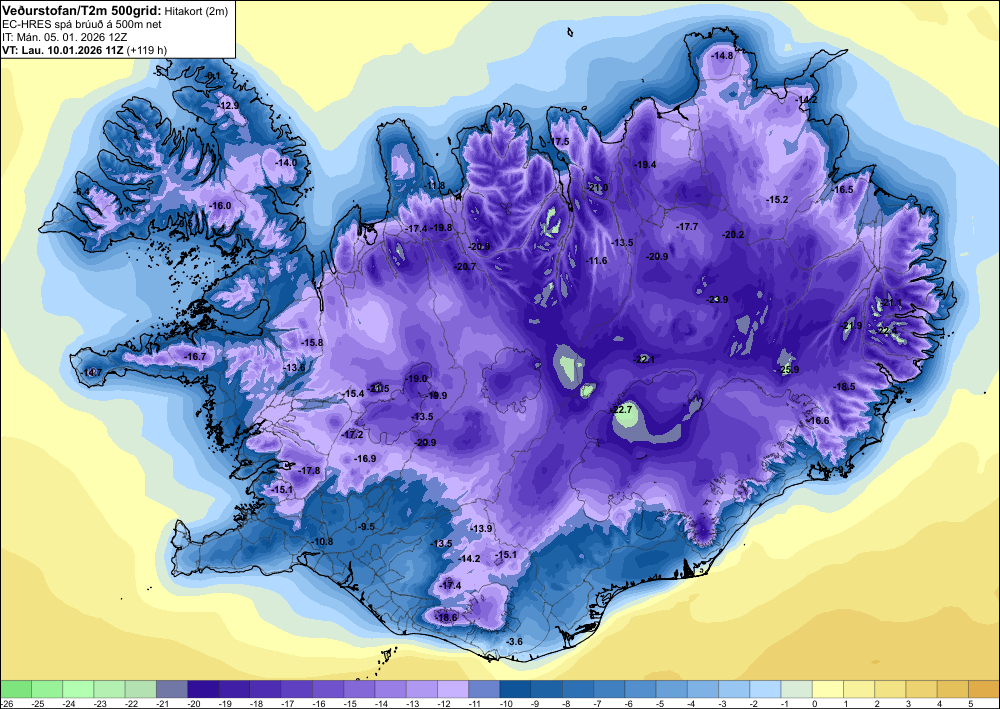Select the orange legend swatch labeled 5
This screenshot has height=709, width=1000.
(984, 689)
